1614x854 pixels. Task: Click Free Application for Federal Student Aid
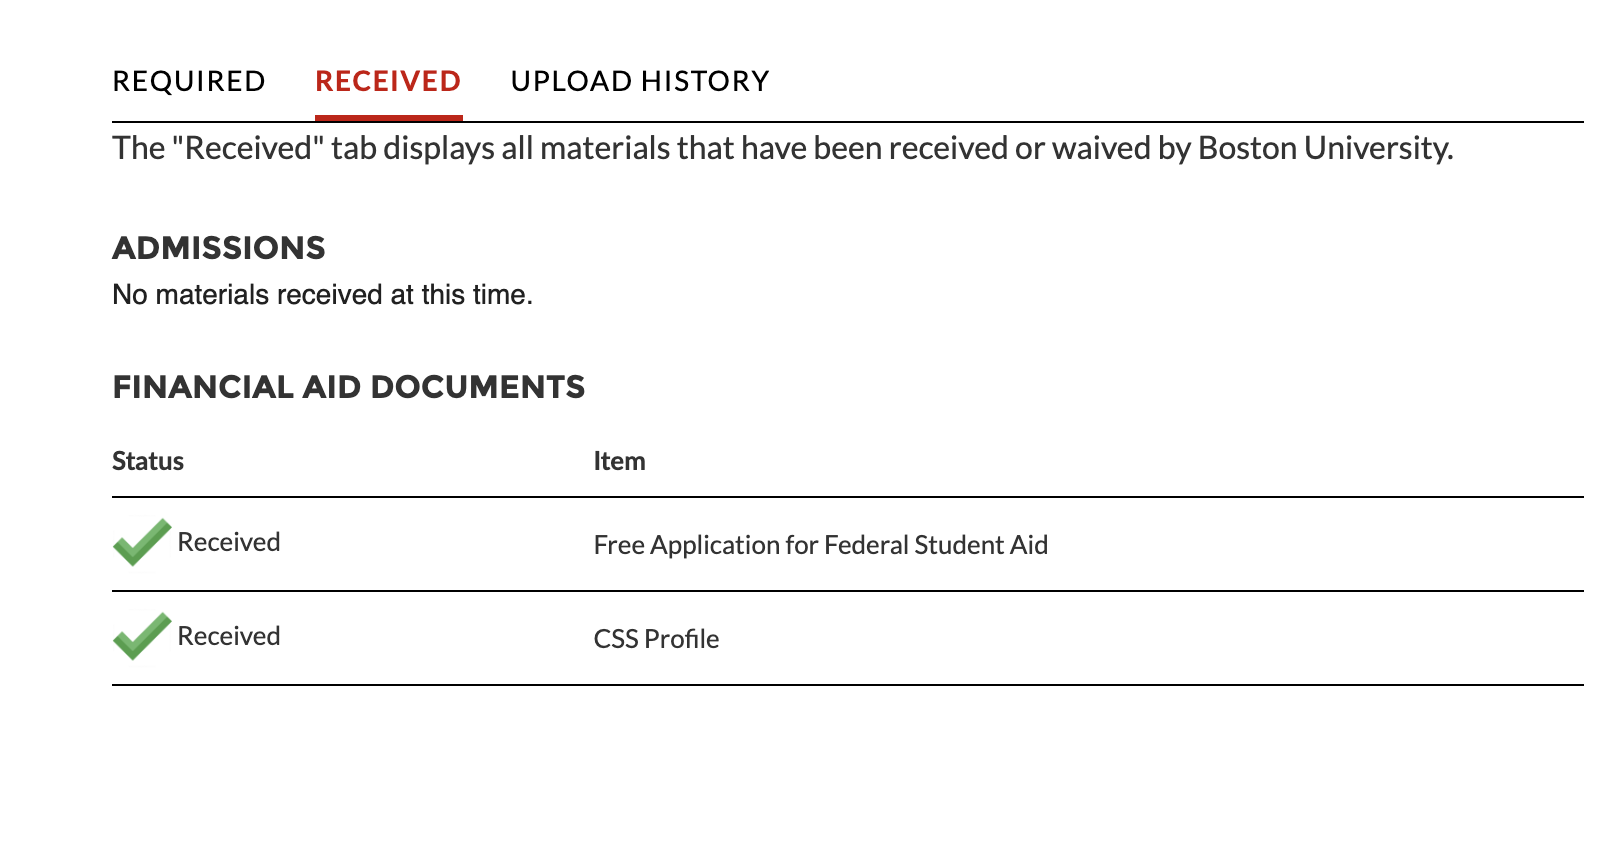coord(820,545)
